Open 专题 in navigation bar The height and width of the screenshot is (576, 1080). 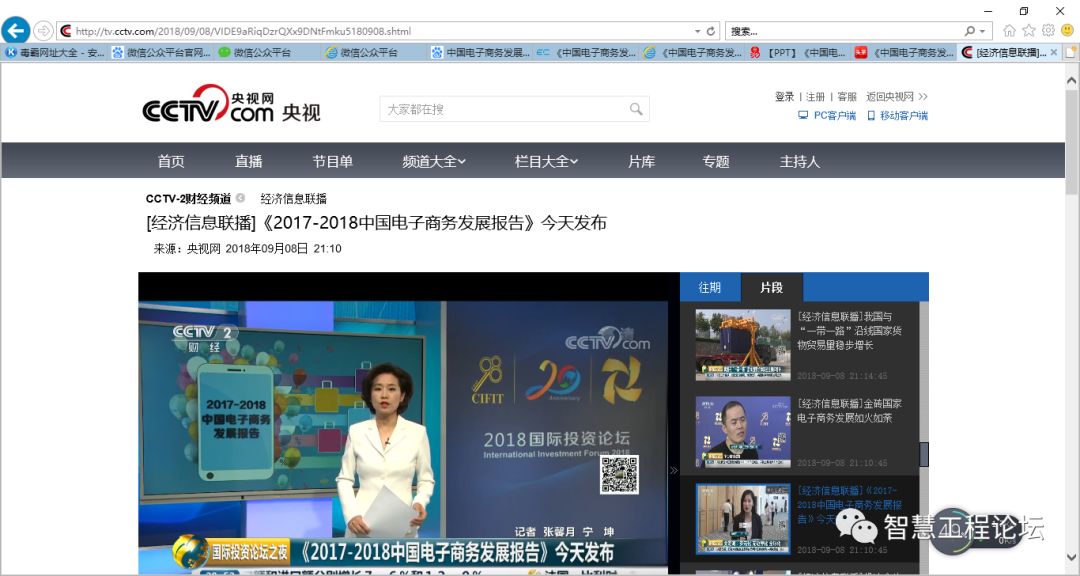point(716,161)
